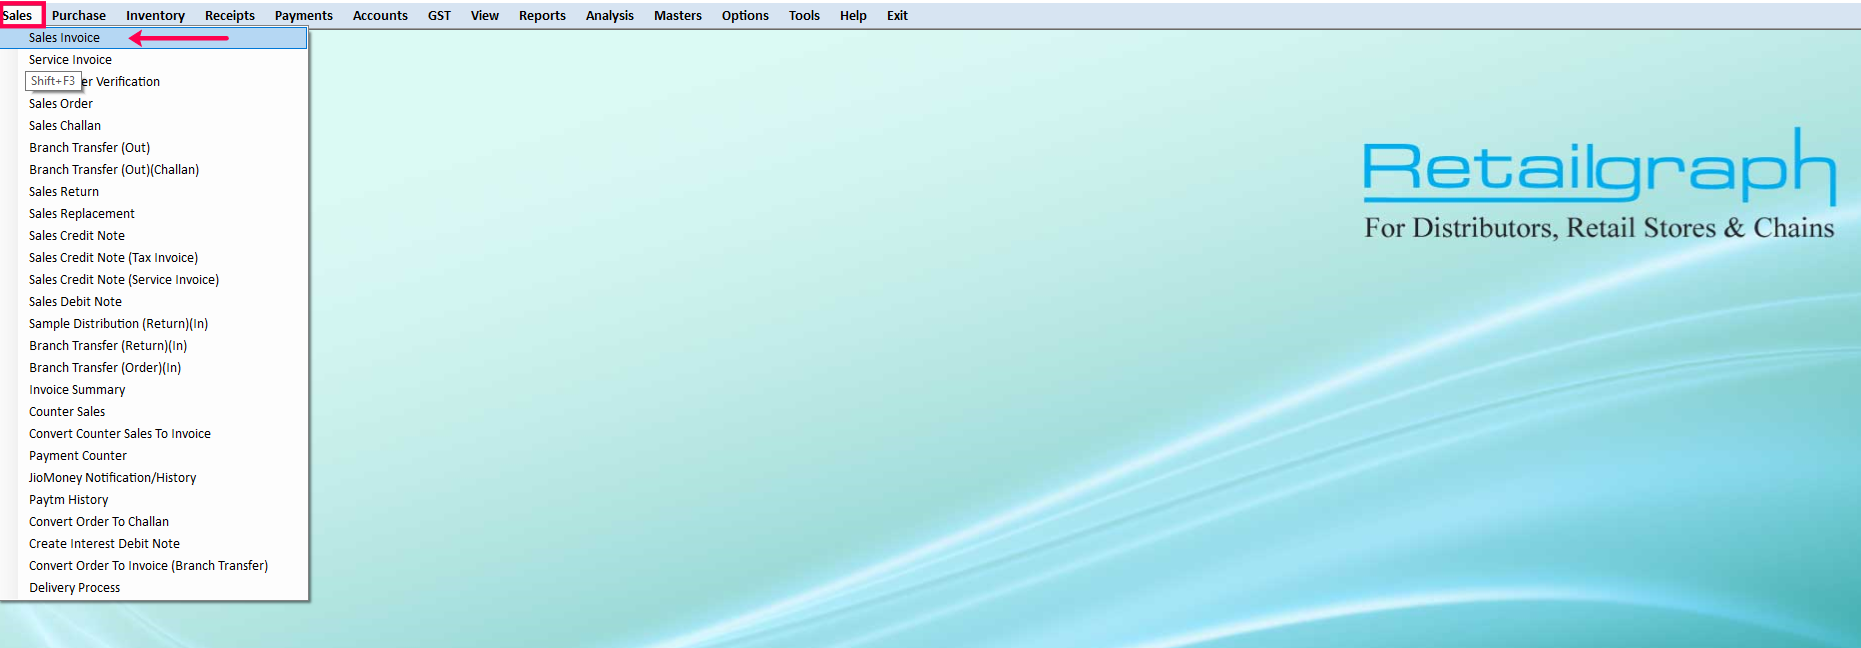Open the Sales menu
The height and width of the screenshot is (648, 1861).
18,15
